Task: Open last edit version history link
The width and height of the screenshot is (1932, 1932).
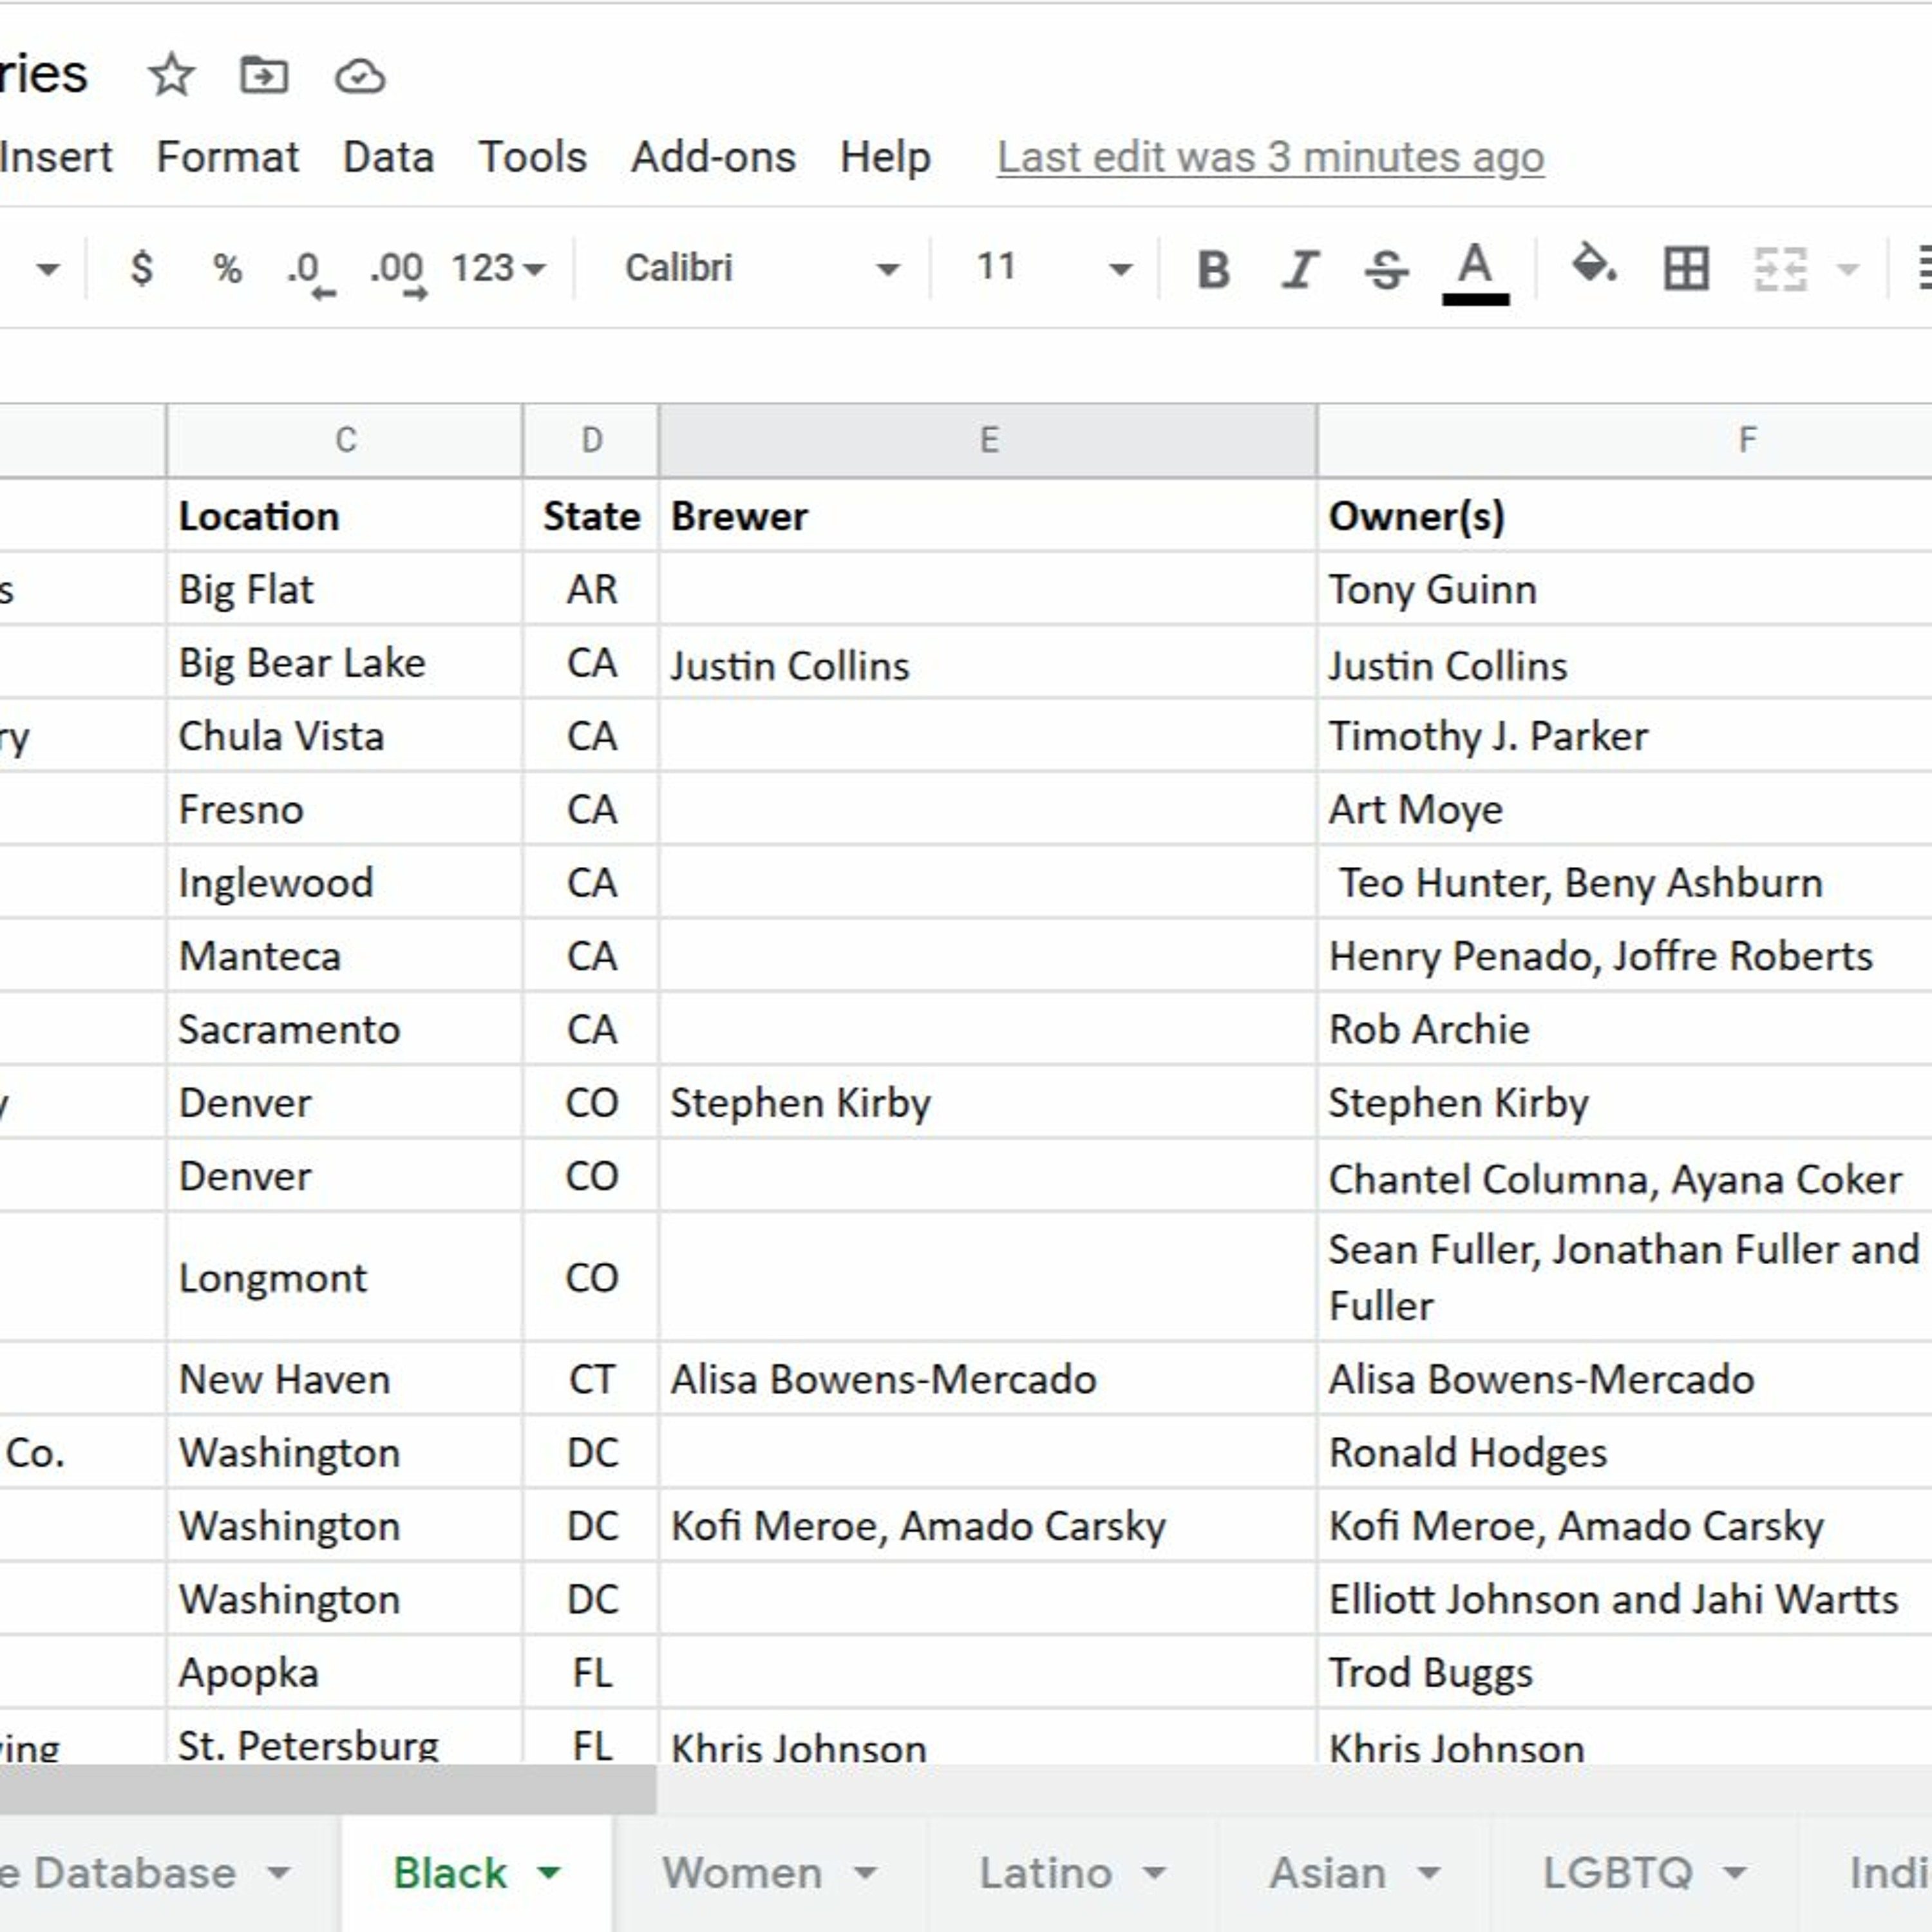Action: coord(1270,157)
